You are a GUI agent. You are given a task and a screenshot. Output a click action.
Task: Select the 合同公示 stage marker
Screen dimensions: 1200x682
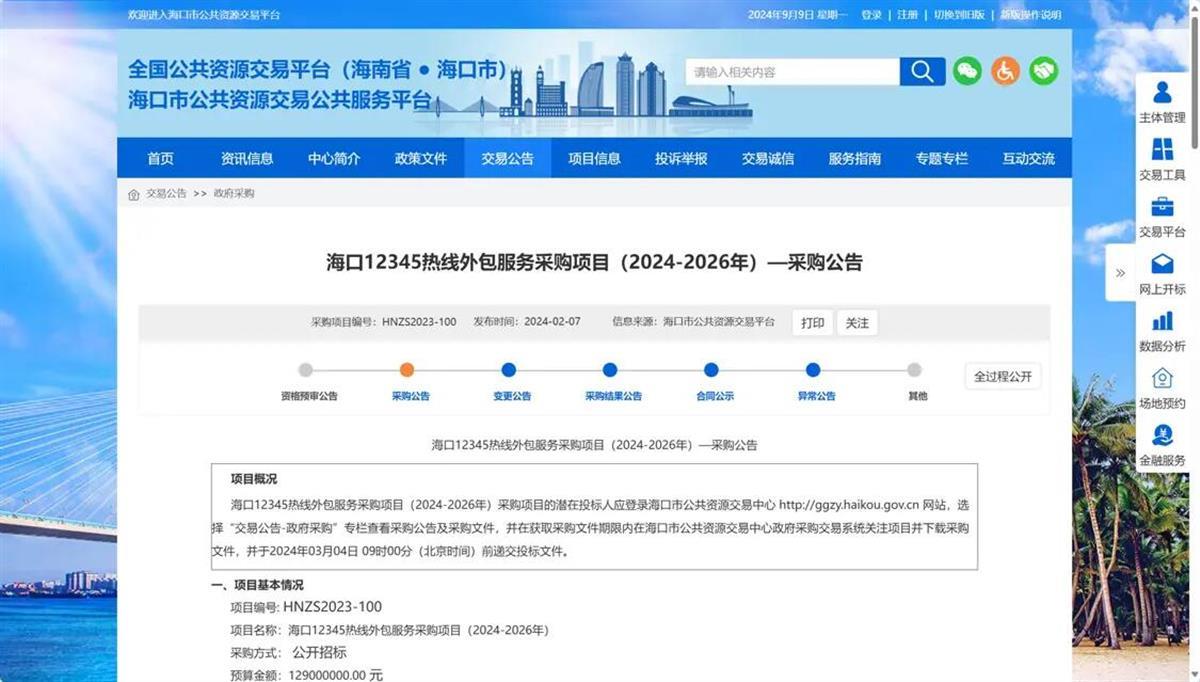click(x=712, y=369)
